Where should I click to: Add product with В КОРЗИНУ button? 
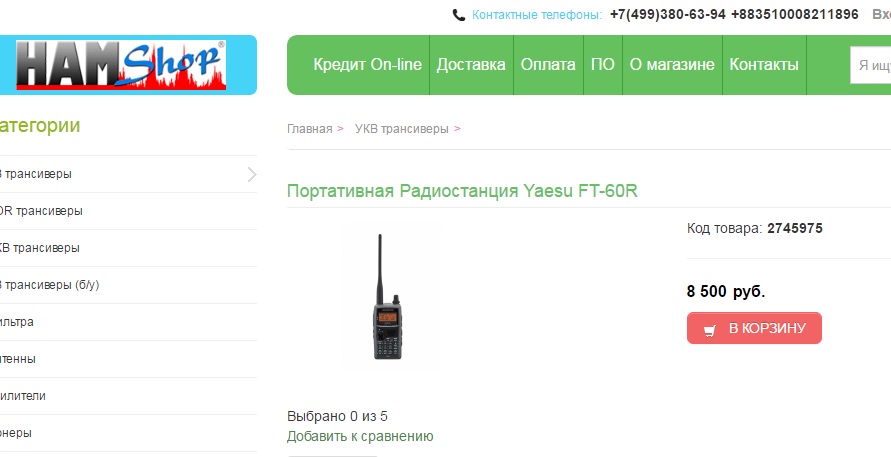click(x=754, y=328)
